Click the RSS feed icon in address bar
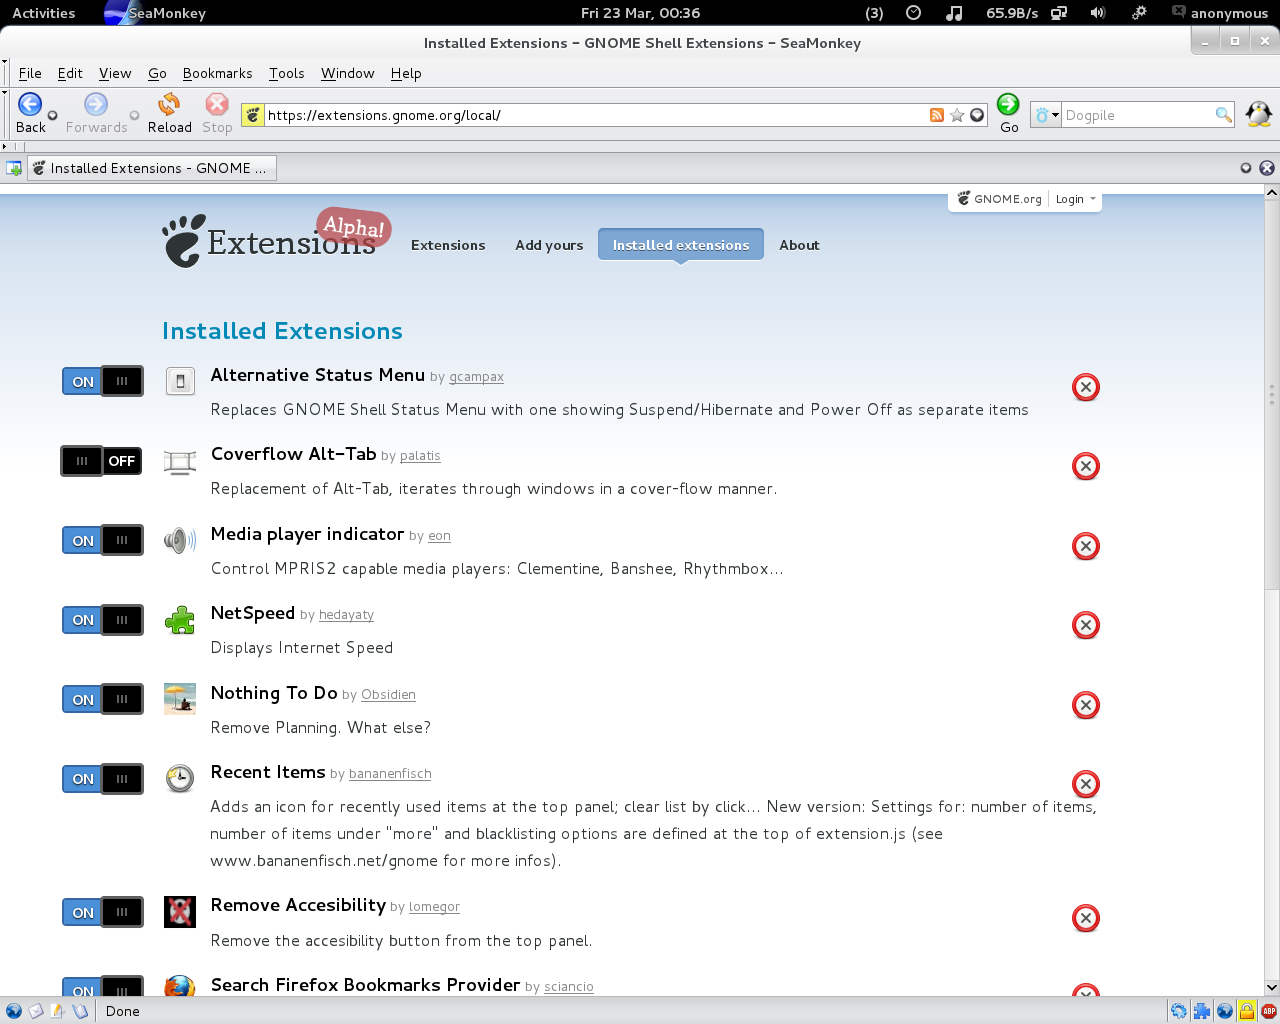Image resolution: width=1280 pixels, height=1024 pixels. 937,115
